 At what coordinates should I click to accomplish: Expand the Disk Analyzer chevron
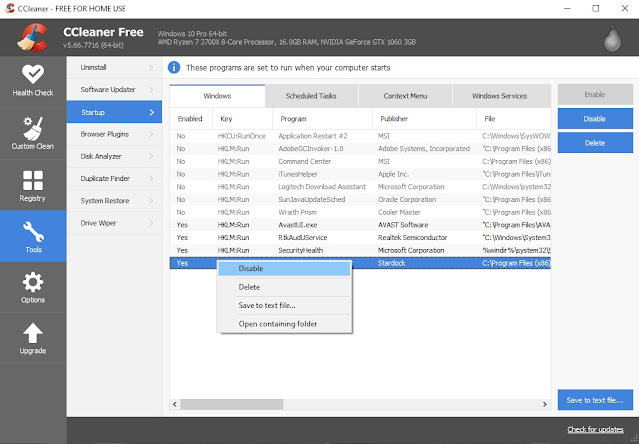point(151,156)
